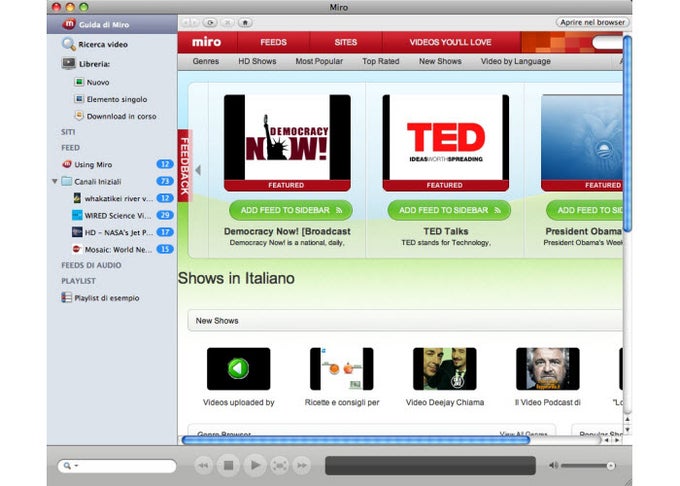Open VIDEOS YOU'LL LOVE tab
680x486 pixels.
coord(451,42)
